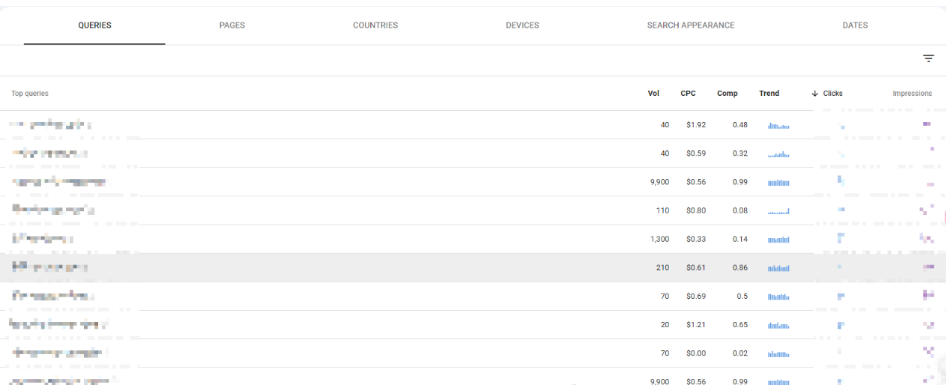The height and width of the screenshot is (385, 946).
Task: Click the trend sparkline in the $0.61 row
Action: pos(778,268)
